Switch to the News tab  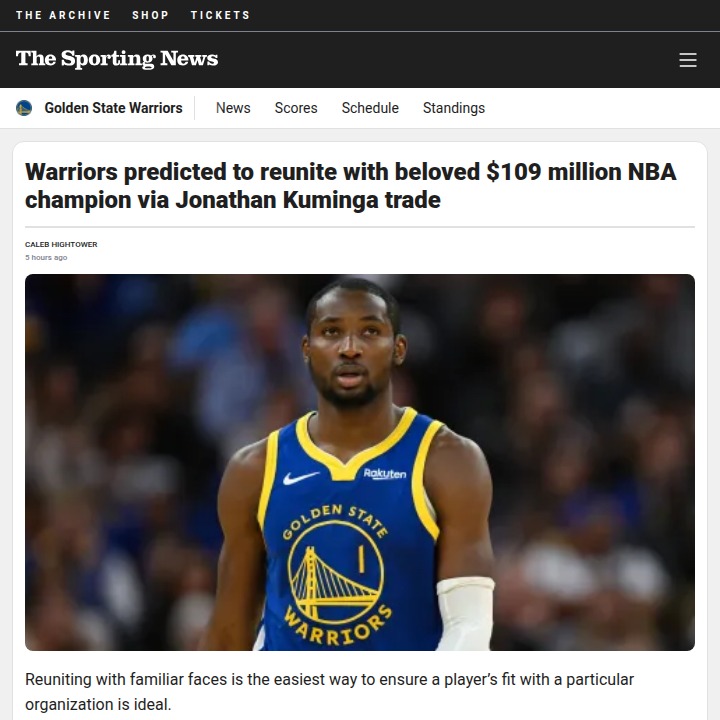coord(233,108)
